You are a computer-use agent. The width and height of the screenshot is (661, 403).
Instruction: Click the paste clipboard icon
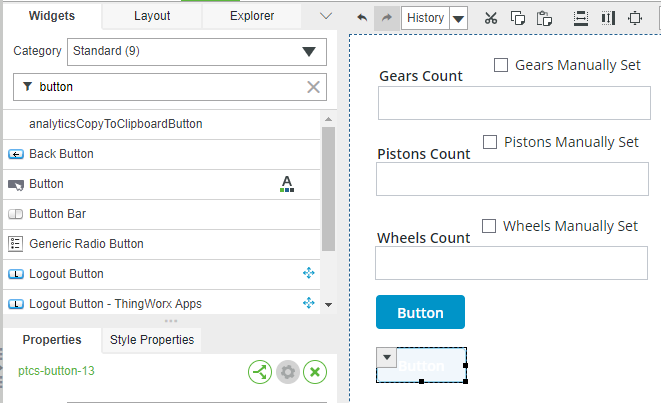click(x=544, y=18)
